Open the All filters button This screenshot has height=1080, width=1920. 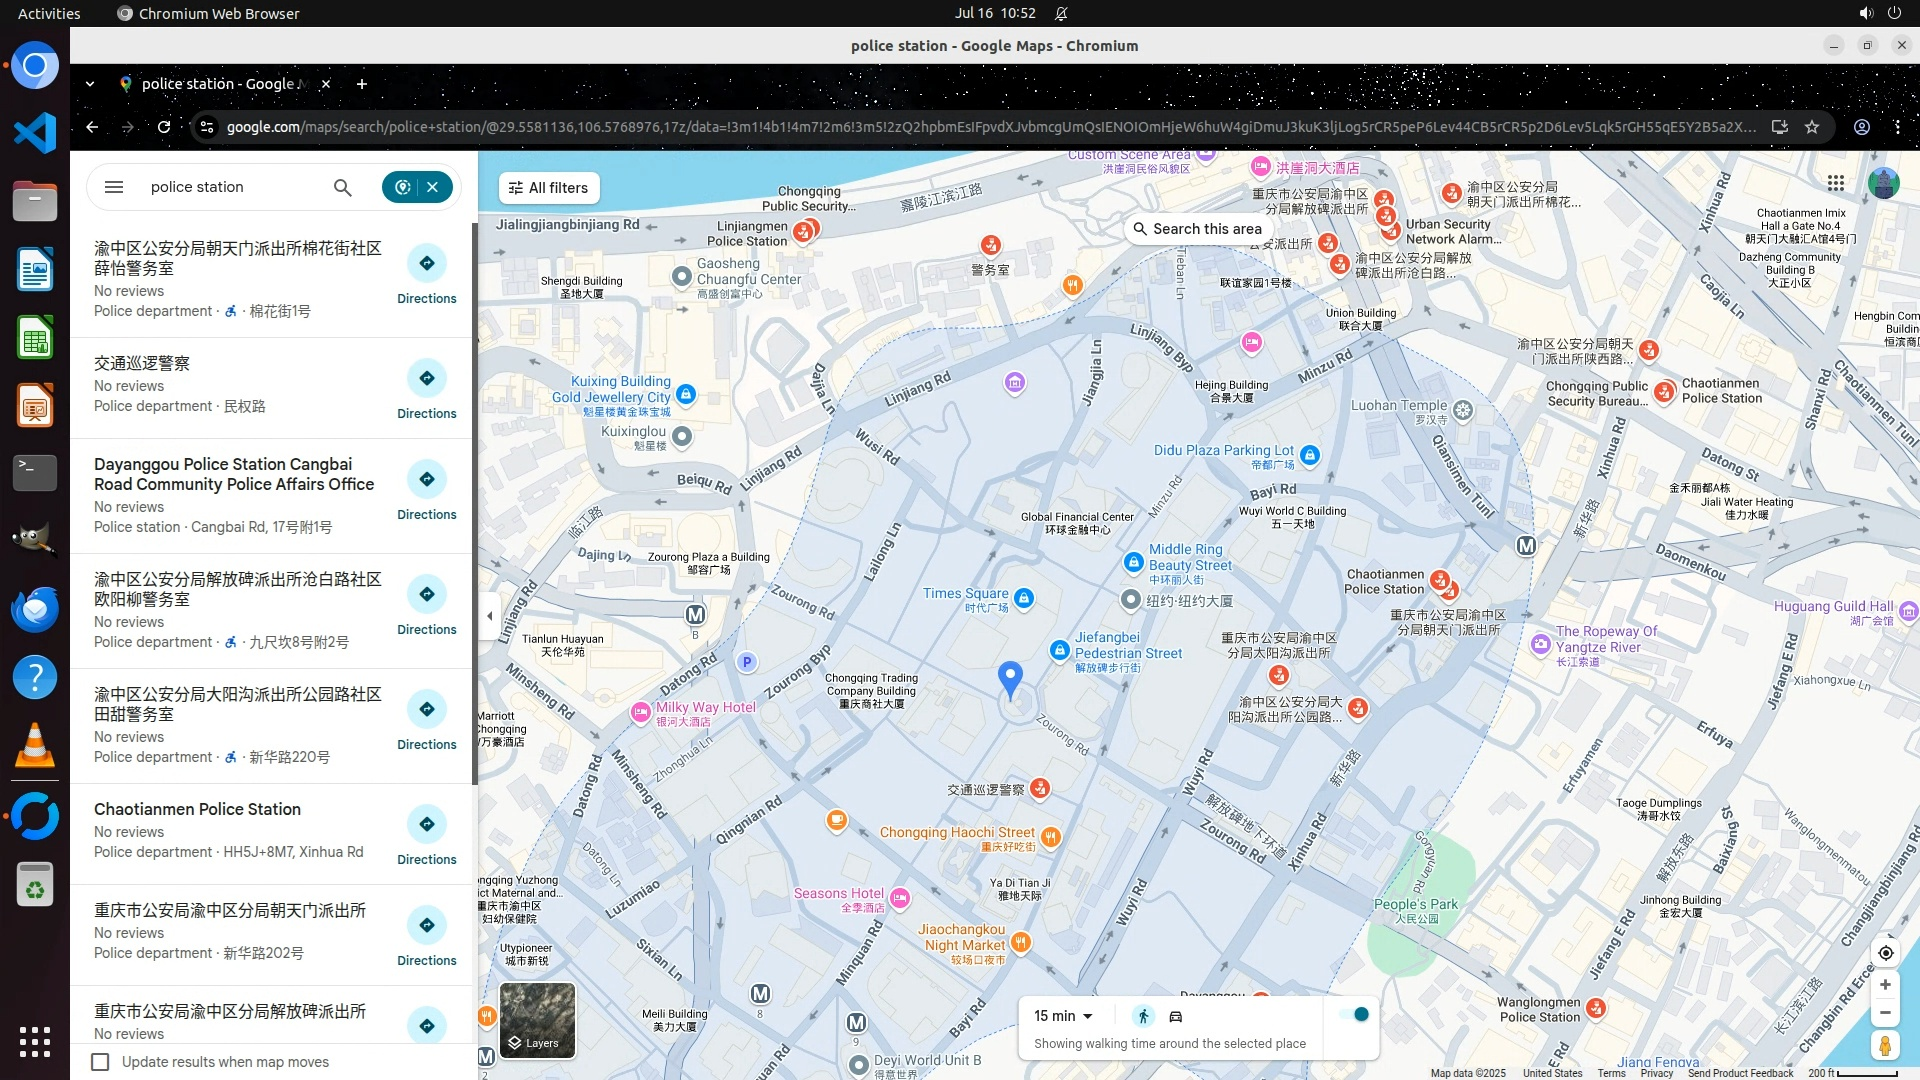549,188
